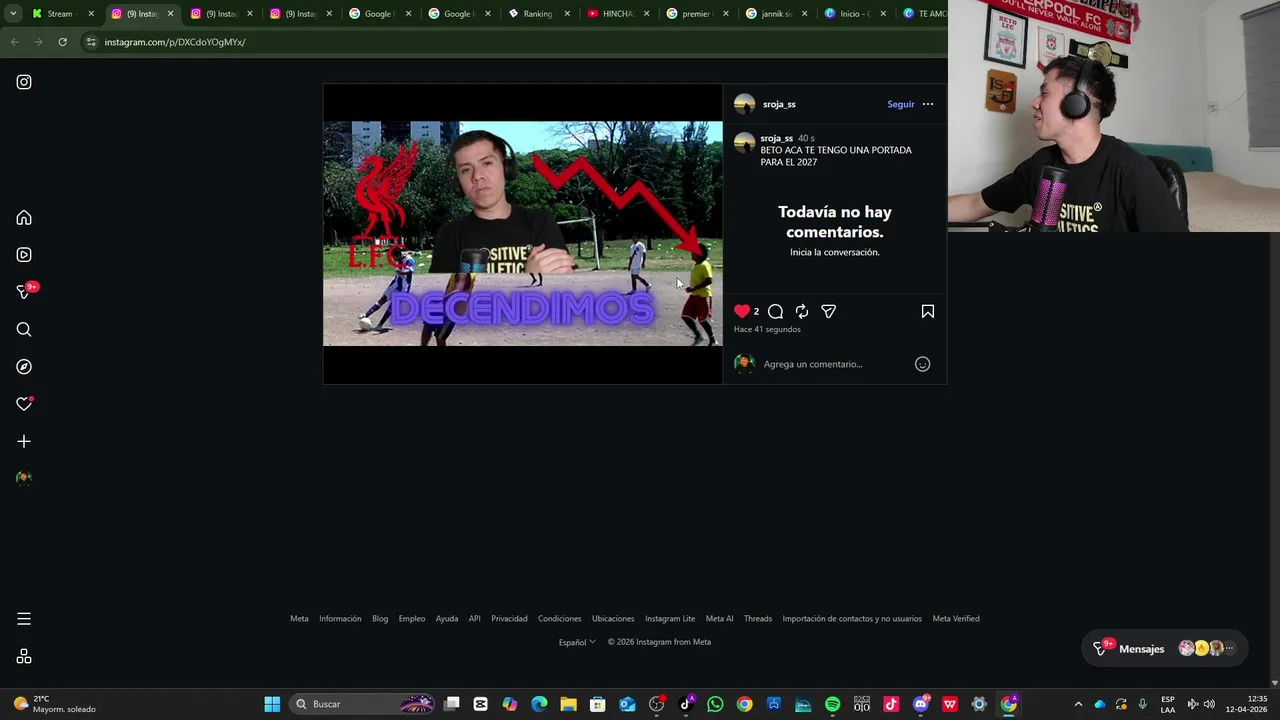Viewport: 1280px width, 720px height.
Task: Toggle the like heart on the post
Action: [x=742, y=312]
